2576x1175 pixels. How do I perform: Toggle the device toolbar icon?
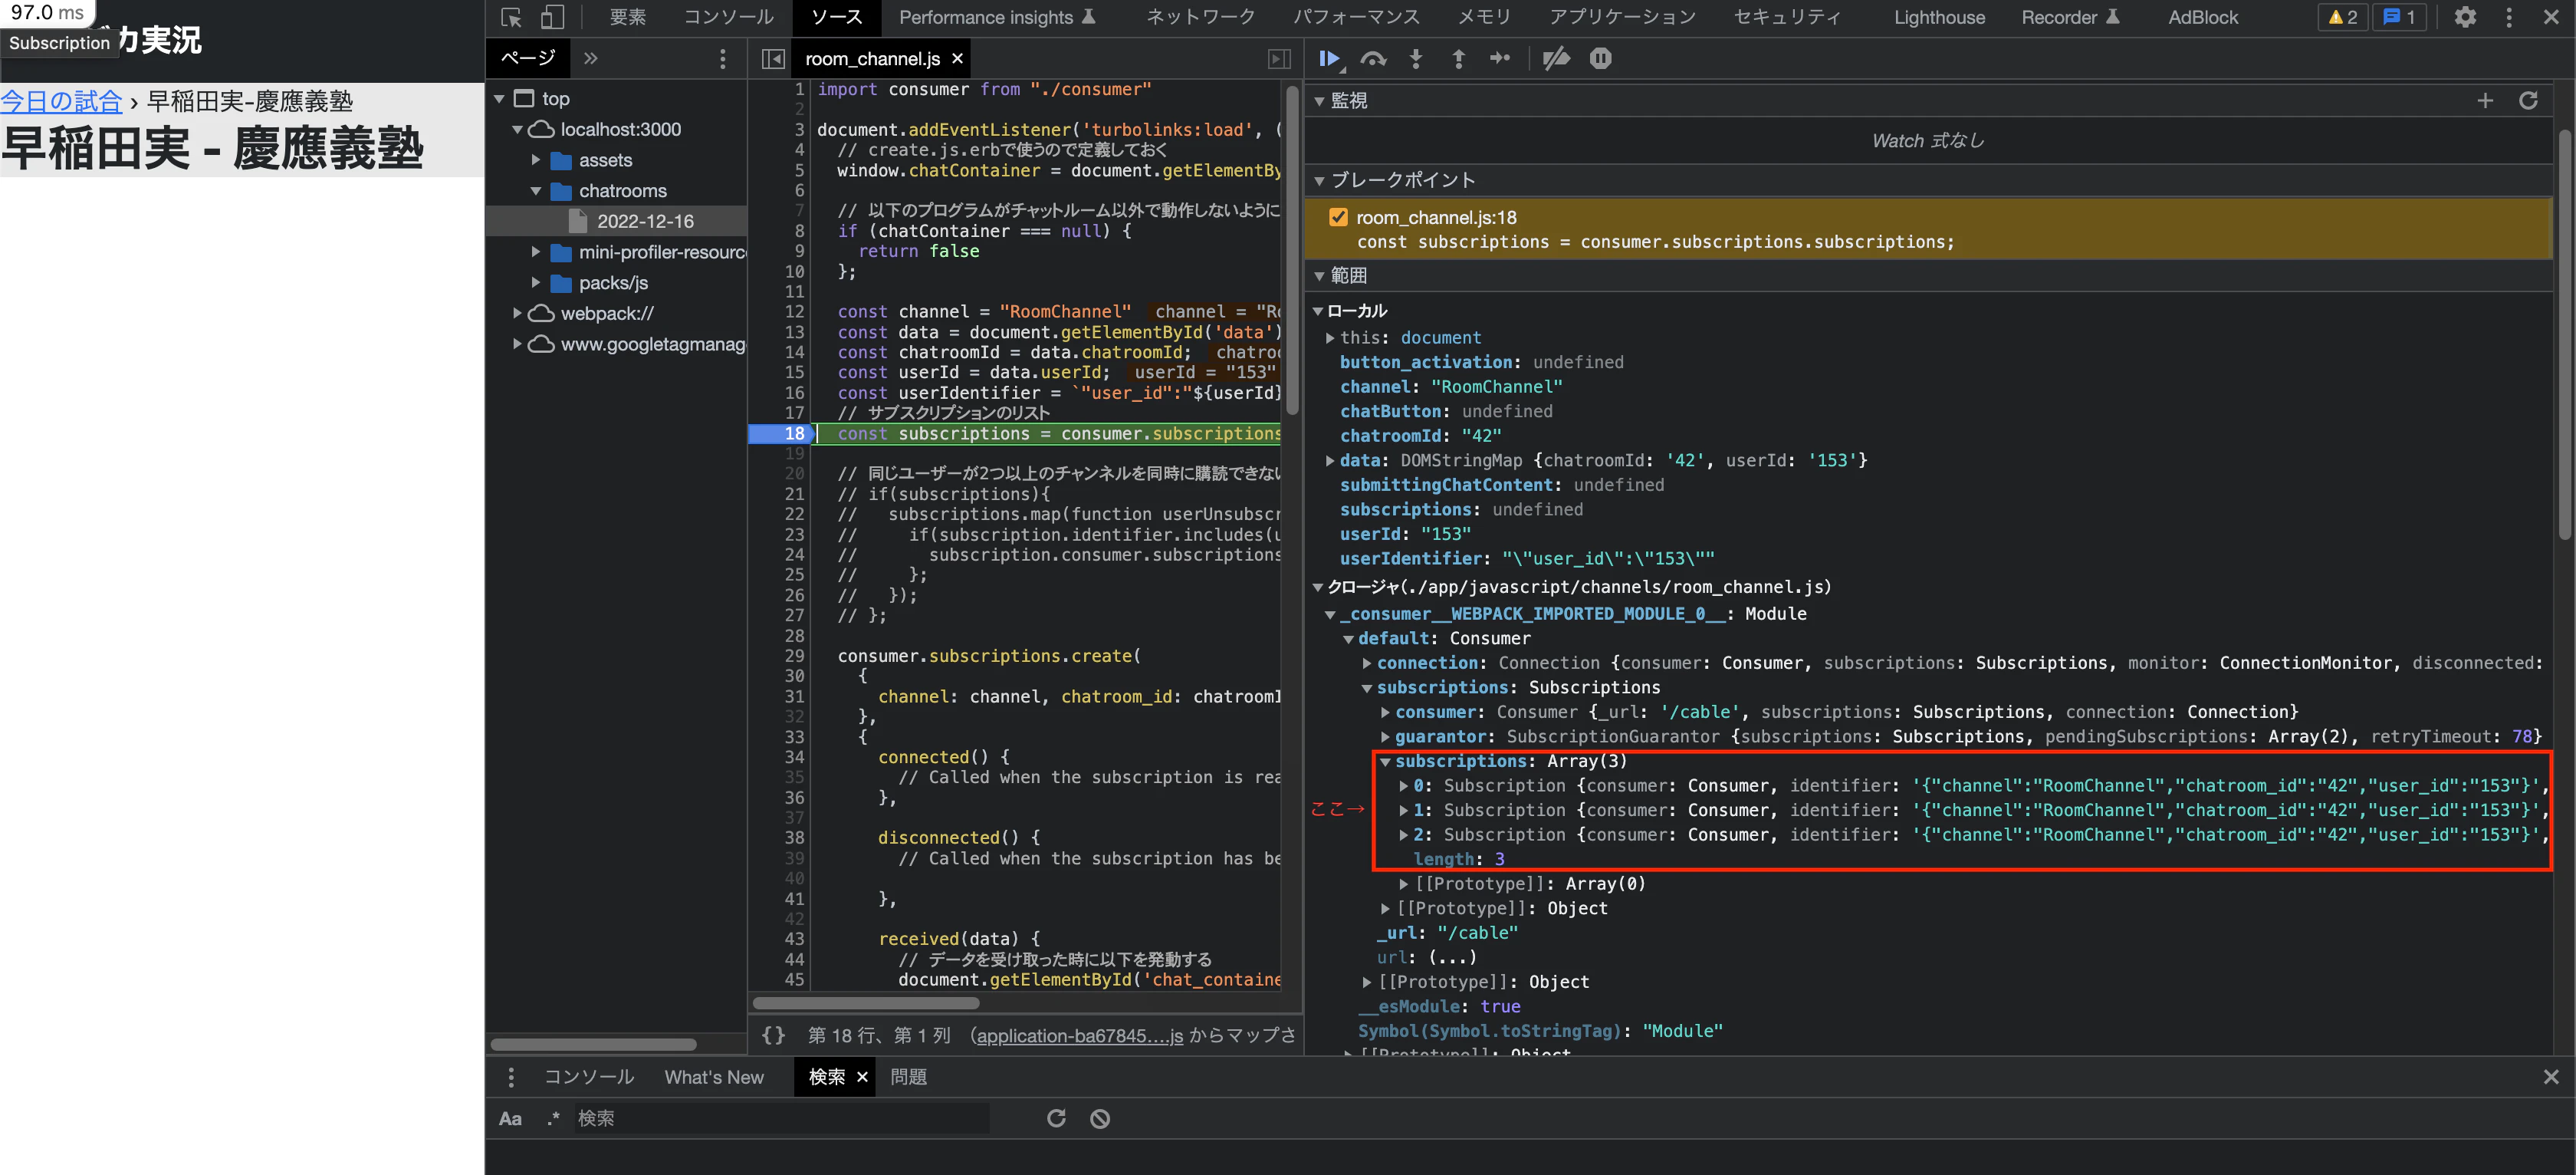pos(552,18)
